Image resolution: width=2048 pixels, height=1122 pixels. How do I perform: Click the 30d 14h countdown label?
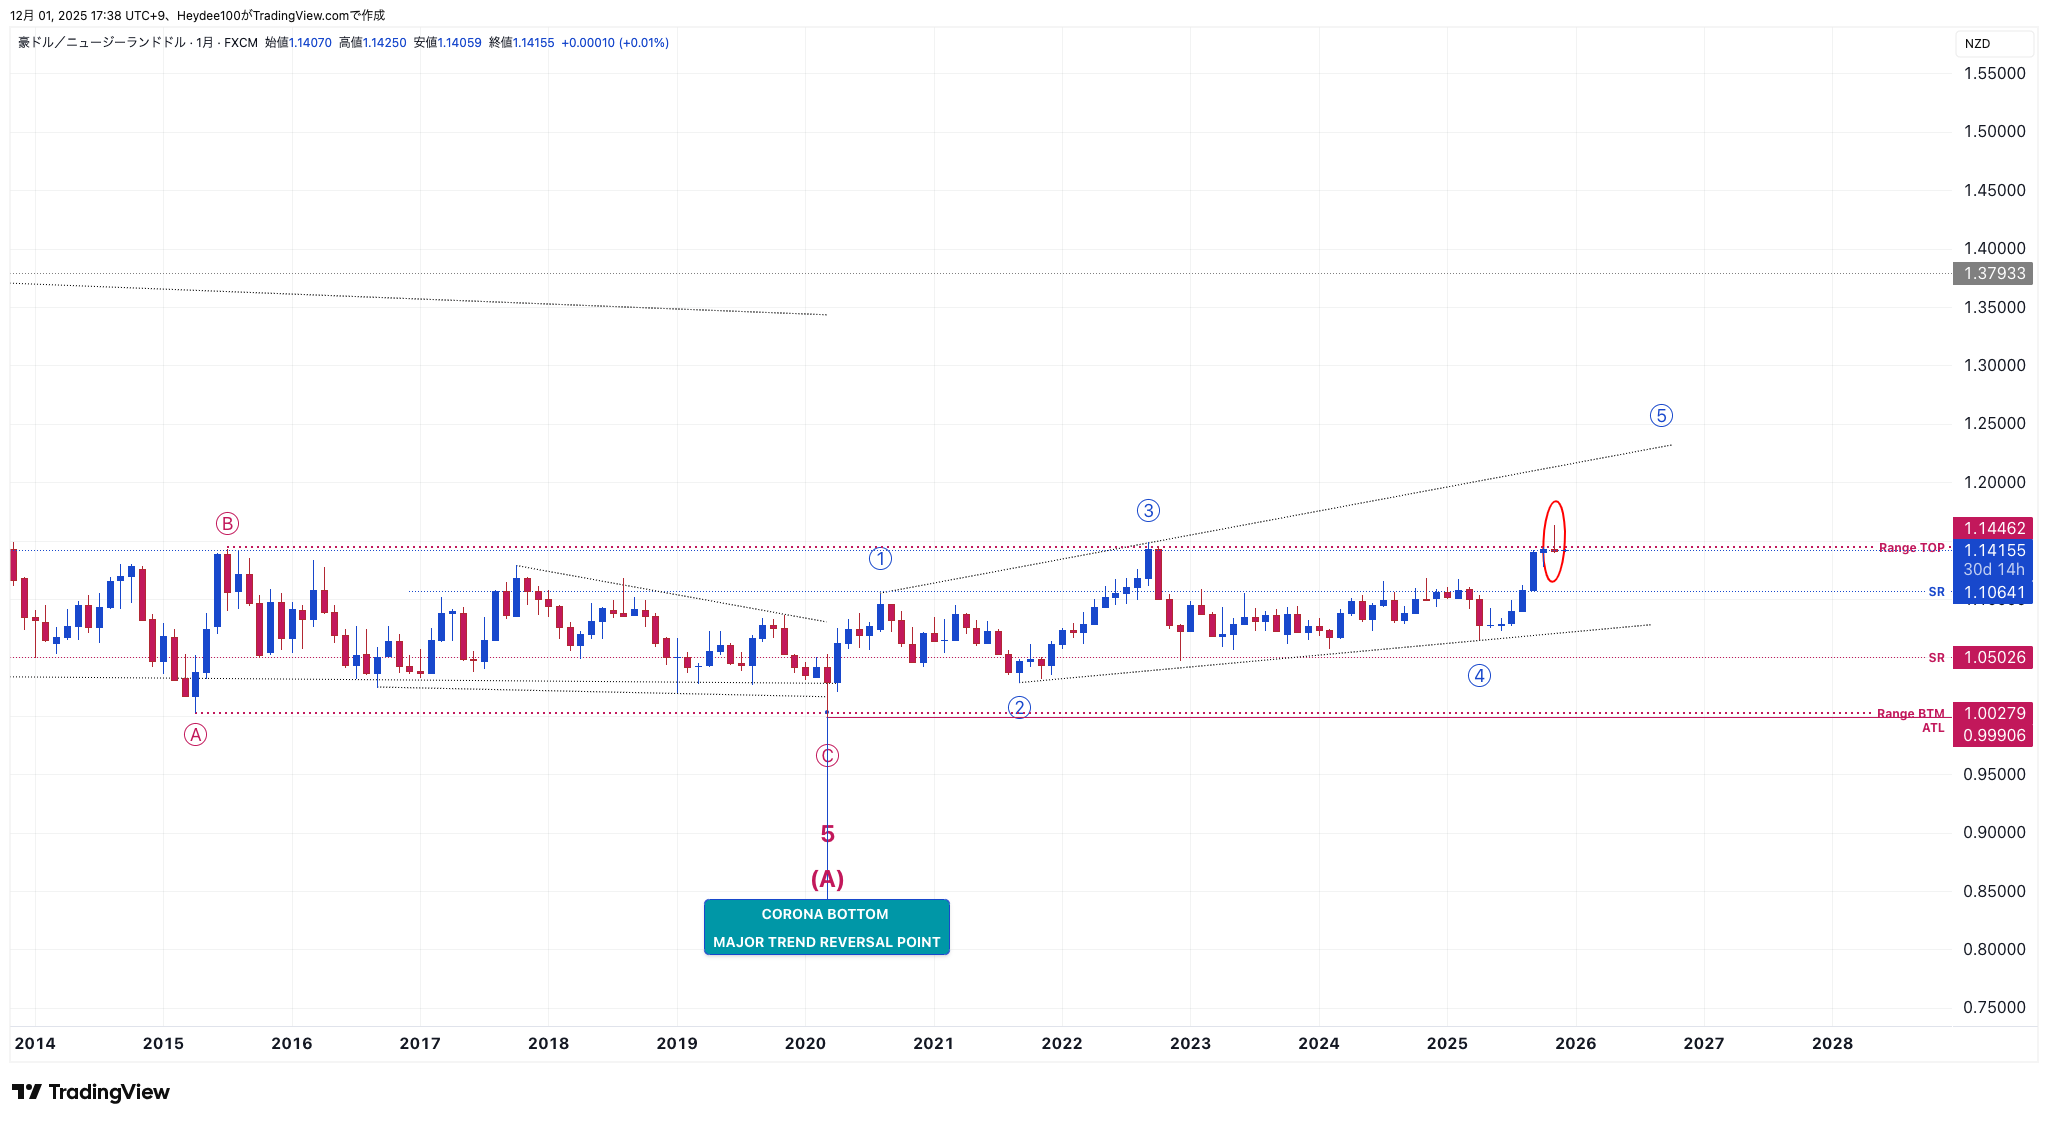[x=1993, y=570]
